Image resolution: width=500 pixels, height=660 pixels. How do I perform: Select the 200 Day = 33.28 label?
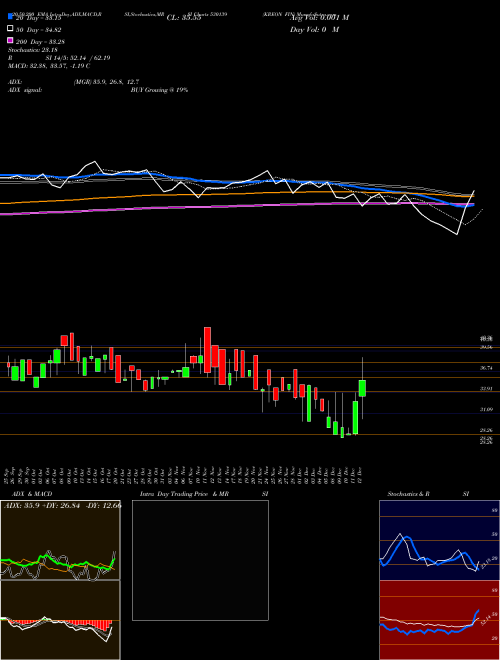click(40, 42)
